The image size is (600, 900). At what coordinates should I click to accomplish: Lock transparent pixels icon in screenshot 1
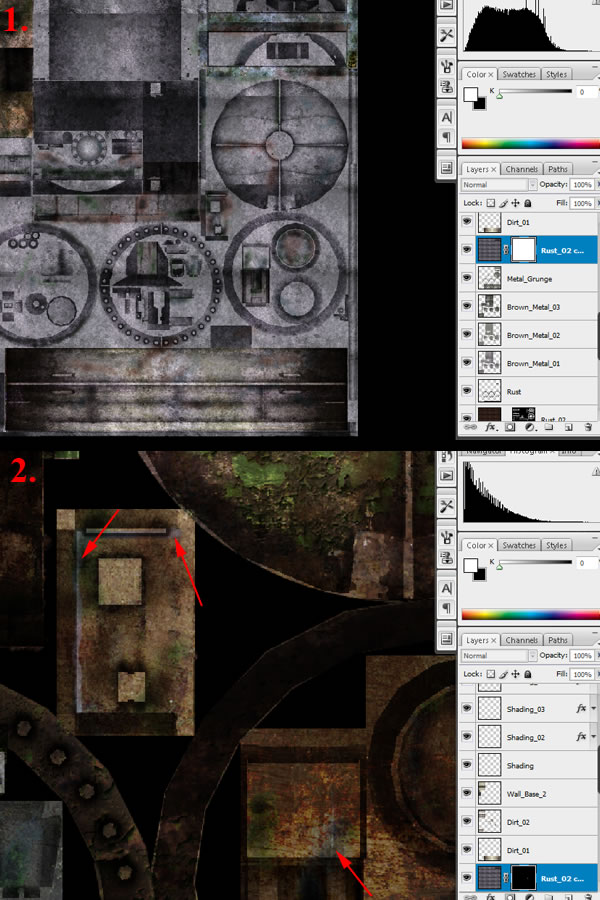click(490, 203)
